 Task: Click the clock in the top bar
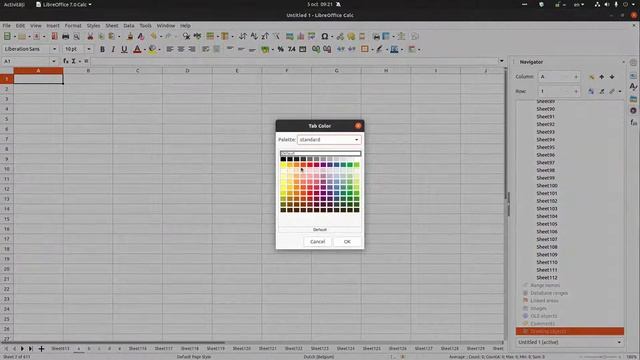pos(320,4)
